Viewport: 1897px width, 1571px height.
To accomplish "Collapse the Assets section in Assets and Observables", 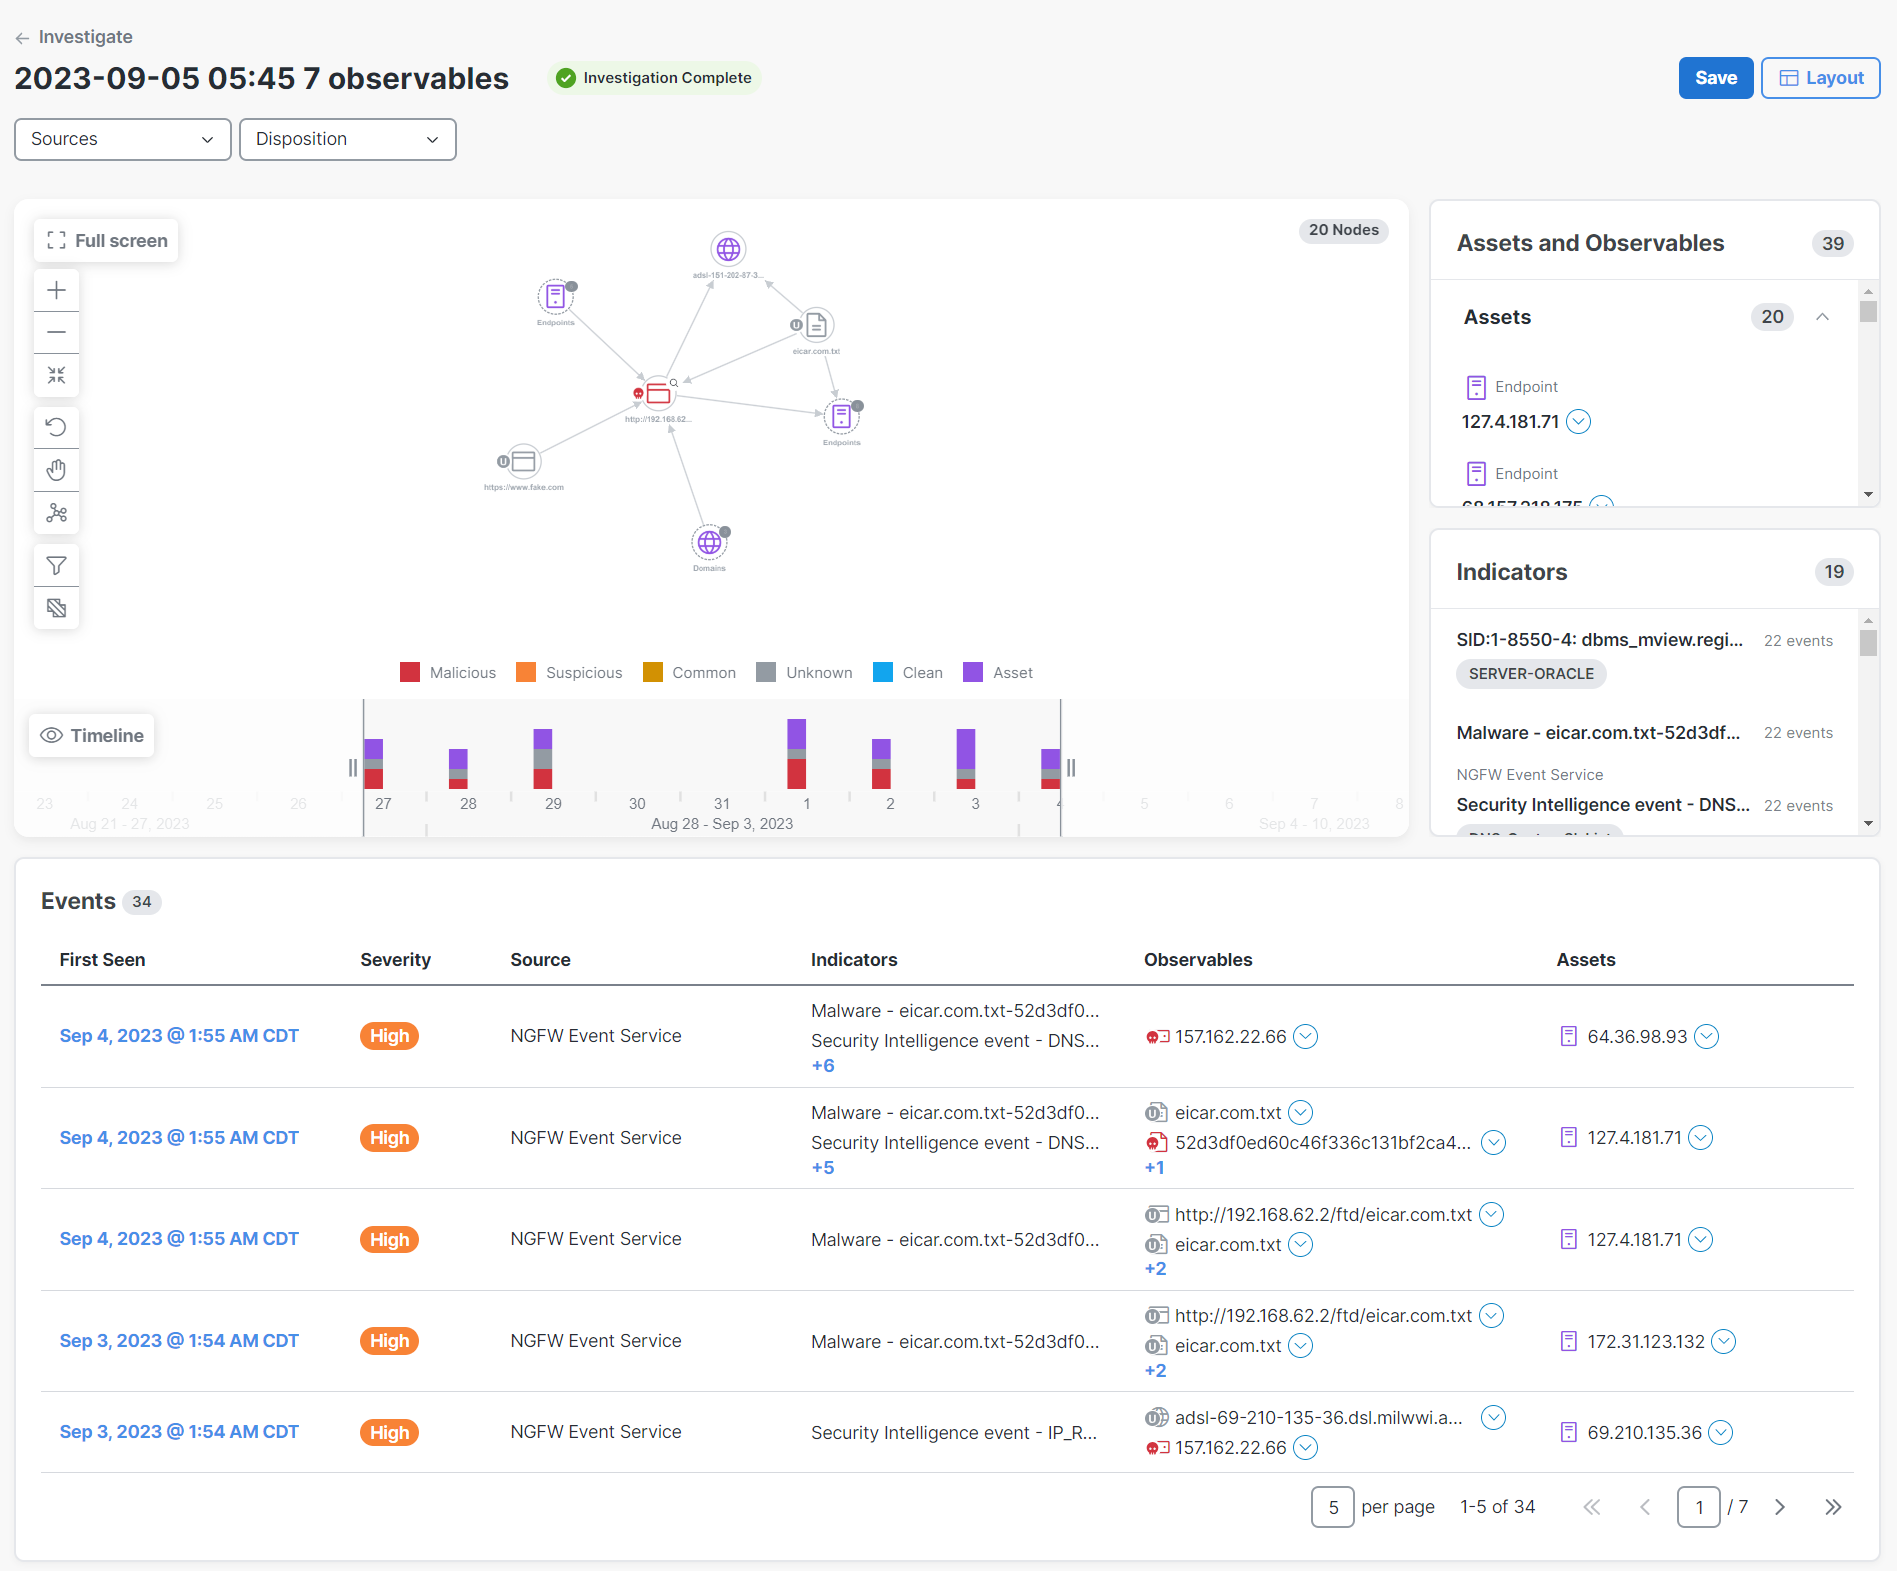I will click(1822, 317).
